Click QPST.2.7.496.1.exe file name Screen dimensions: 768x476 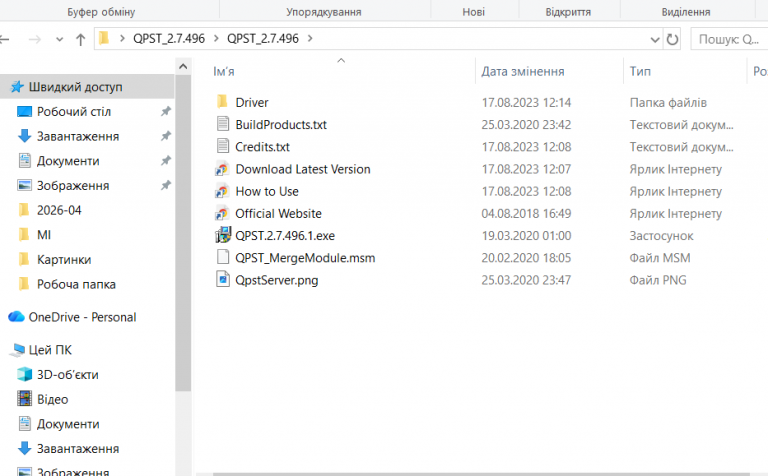tap(285, 236)
